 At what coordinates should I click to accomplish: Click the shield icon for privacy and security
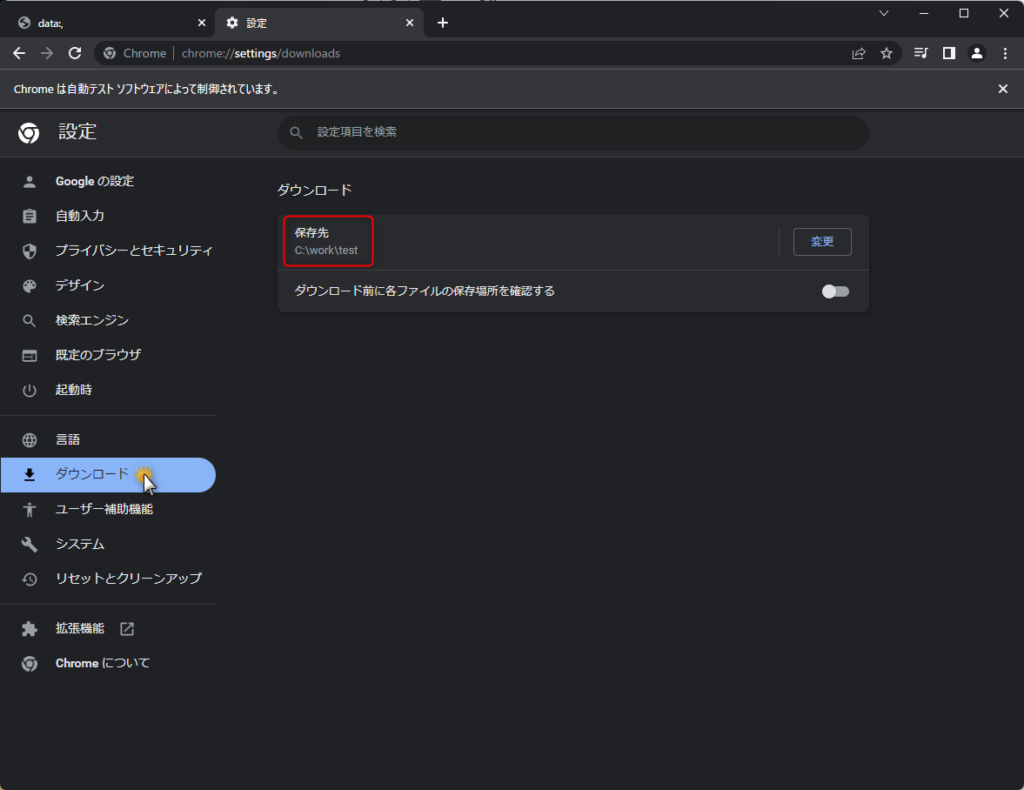[x=29, y=251]
